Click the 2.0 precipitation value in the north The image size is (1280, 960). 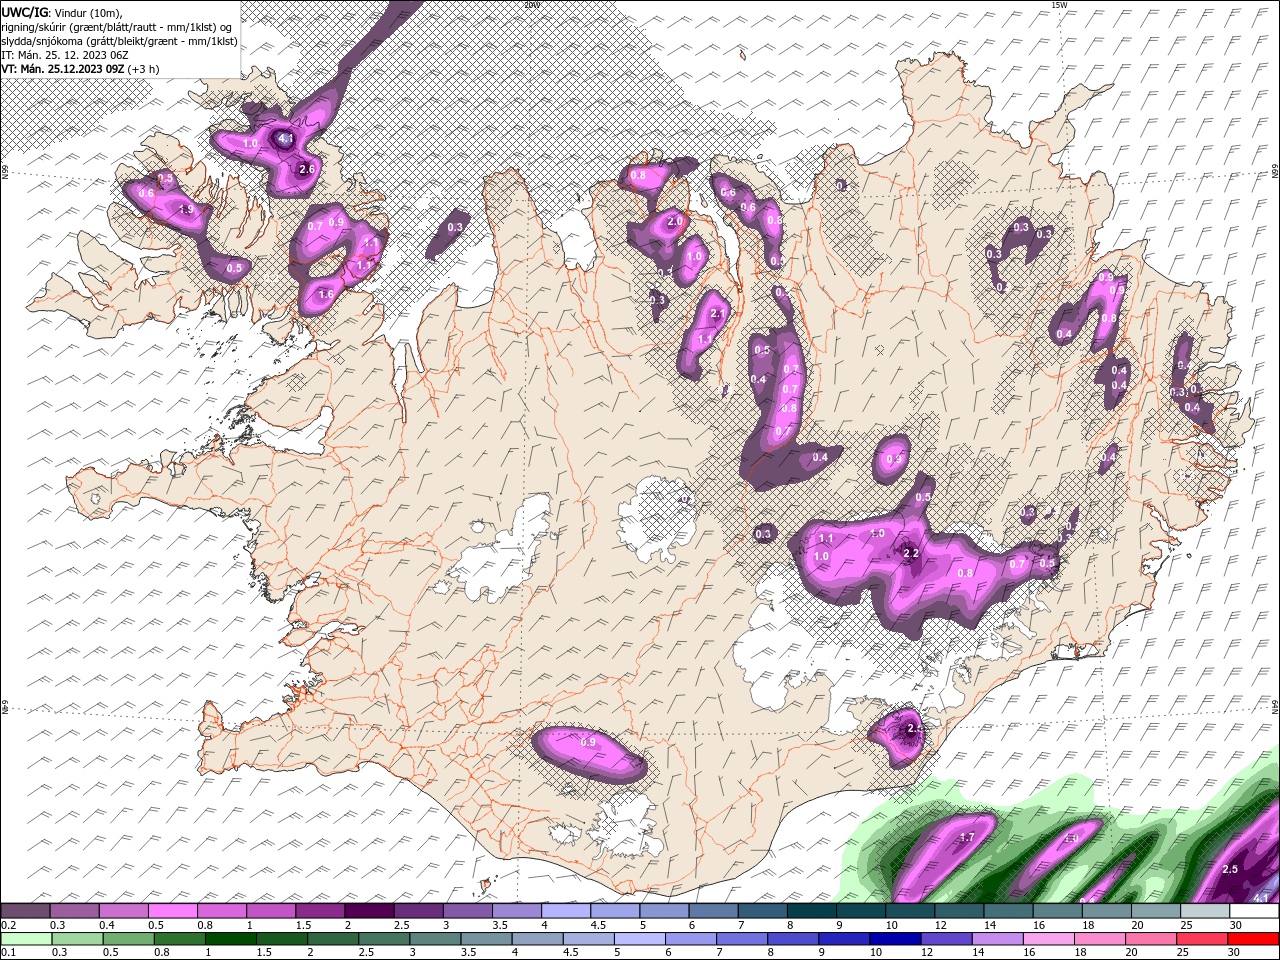[x=675, y=222]
